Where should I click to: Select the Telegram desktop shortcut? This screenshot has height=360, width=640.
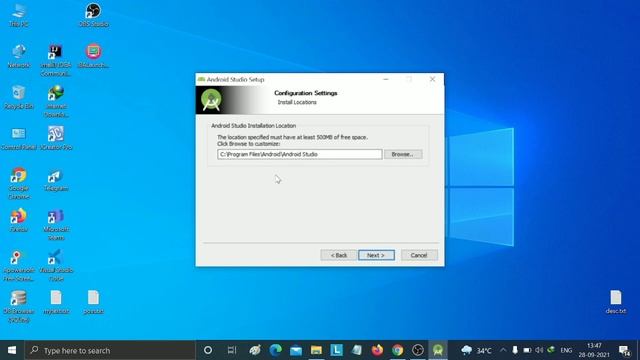(x=56, y=180)
